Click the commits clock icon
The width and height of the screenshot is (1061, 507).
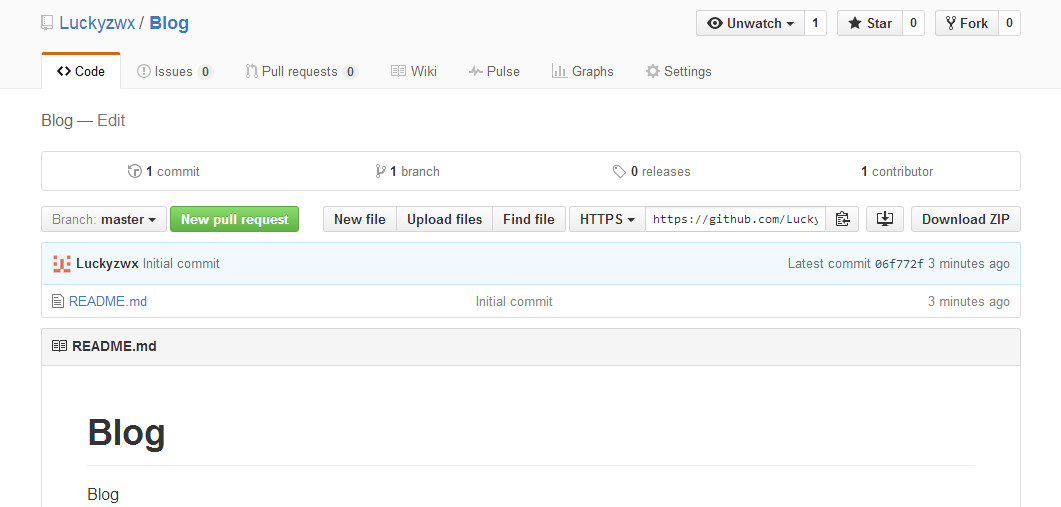[134, 171]
